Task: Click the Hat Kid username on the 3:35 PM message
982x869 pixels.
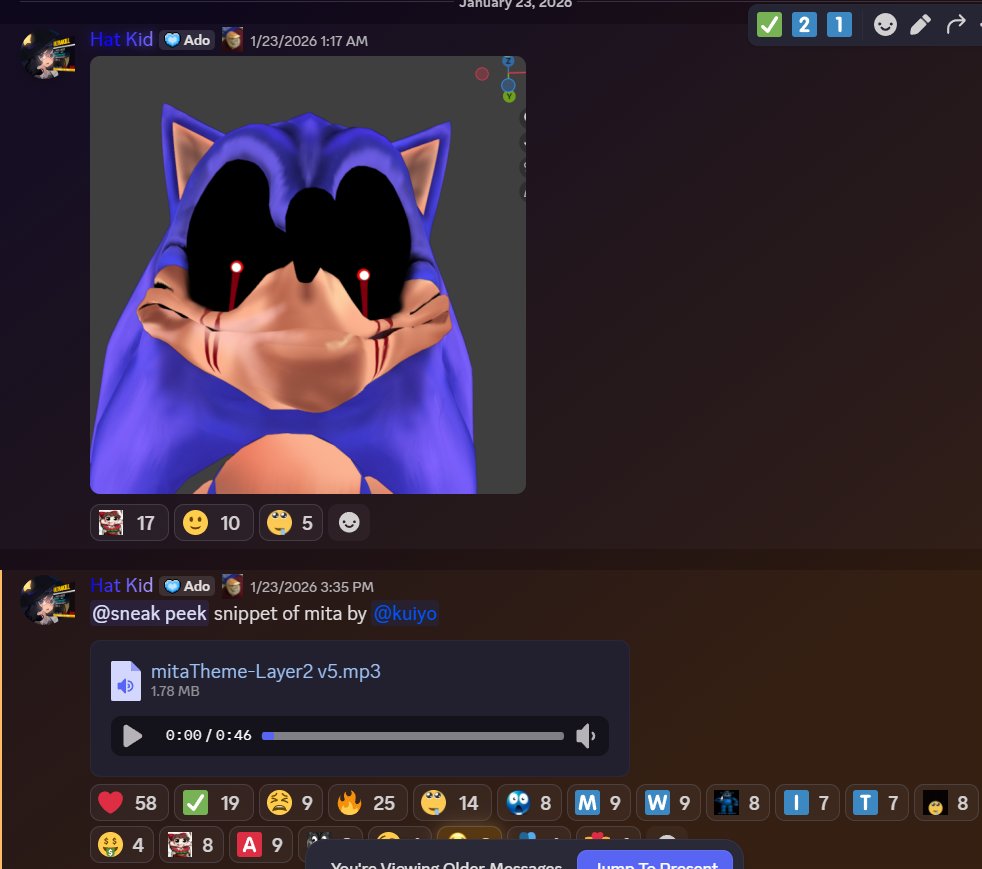Action: 121,585
